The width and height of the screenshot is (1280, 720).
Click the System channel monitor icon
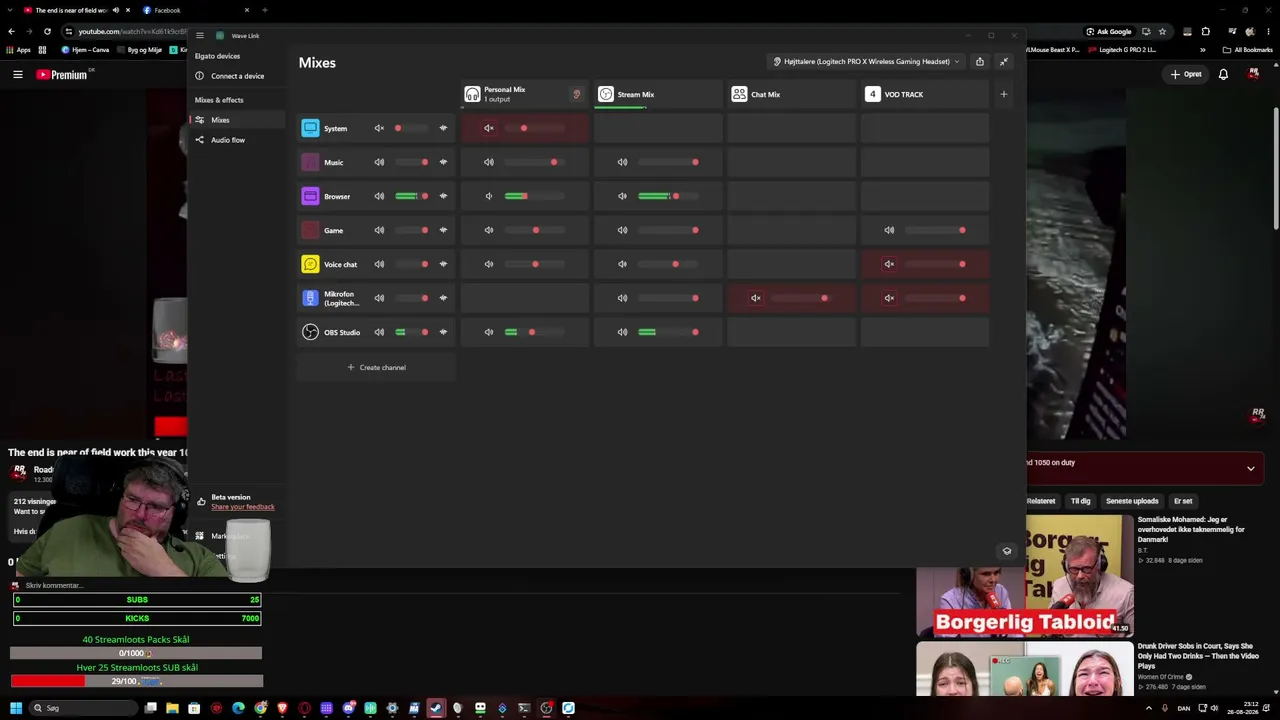[x=310, y=128]
